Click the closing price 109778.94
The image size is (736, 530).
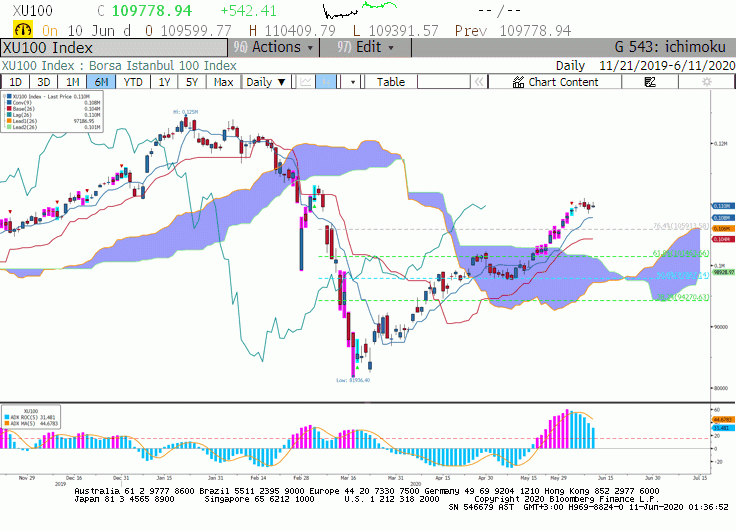(152, 10)
